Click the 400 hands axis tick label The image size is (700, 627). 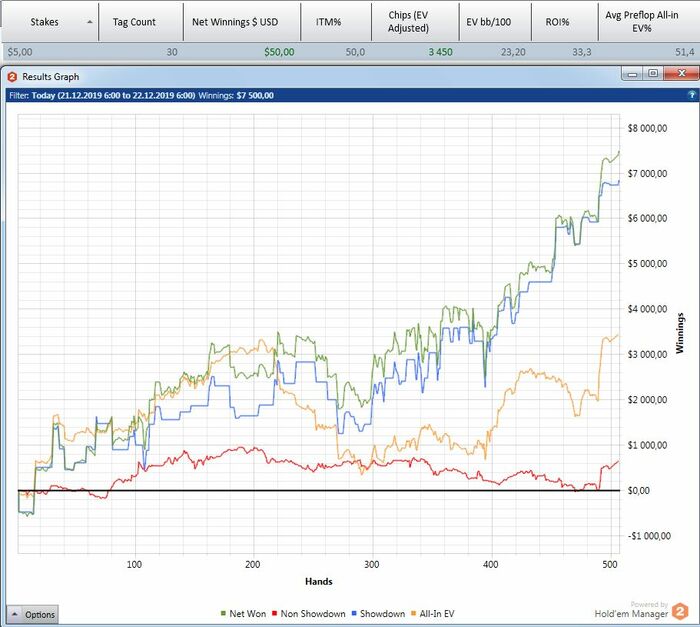(x=490, y=564)
